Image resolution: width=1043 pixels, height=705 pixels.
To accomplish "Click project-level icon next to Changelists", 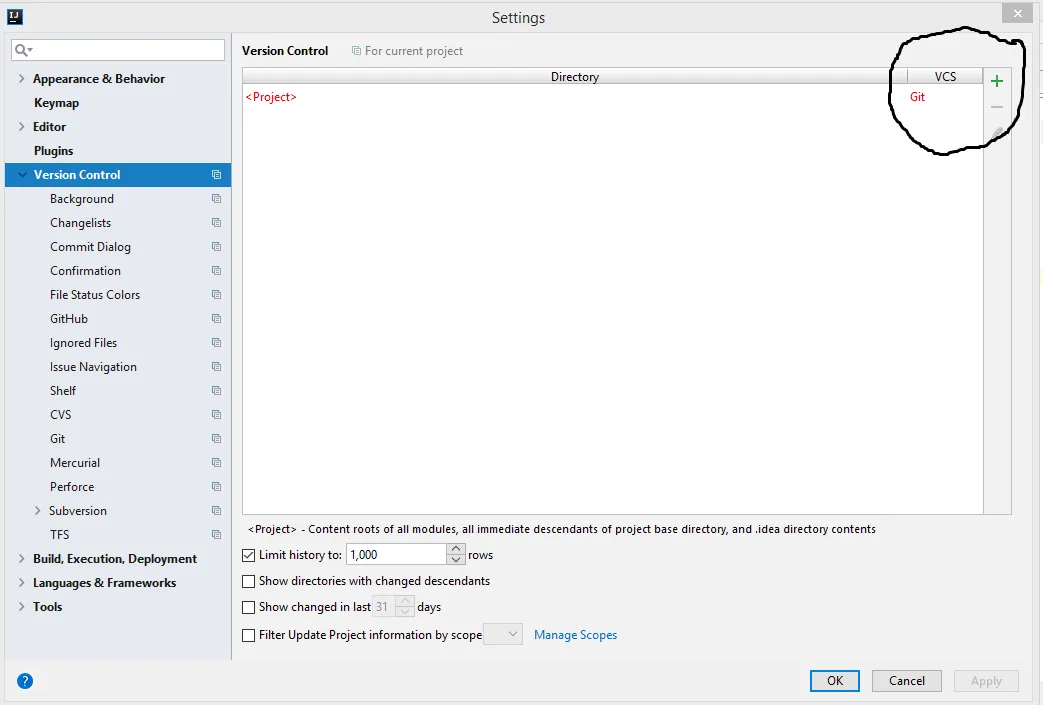I will click(x=216, y=223).
